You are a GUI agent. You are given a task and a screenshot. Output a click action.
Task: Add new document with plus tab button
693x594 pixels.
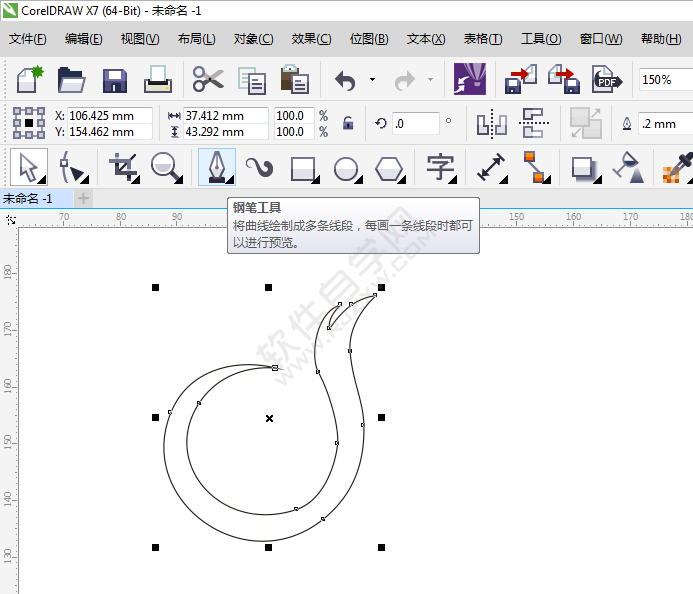[84, 198]
